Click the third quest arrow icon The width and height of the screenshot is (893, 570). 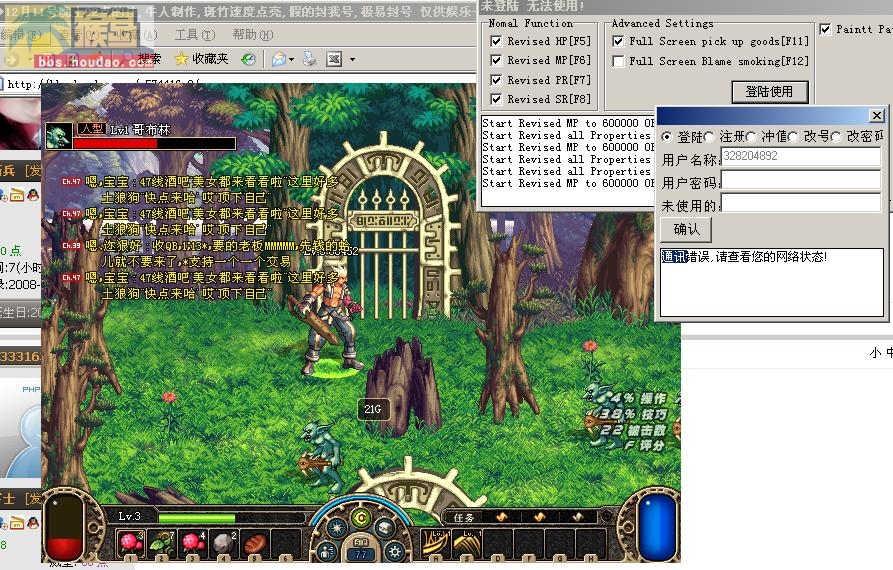pyautogui.click(x=578, y=517)
